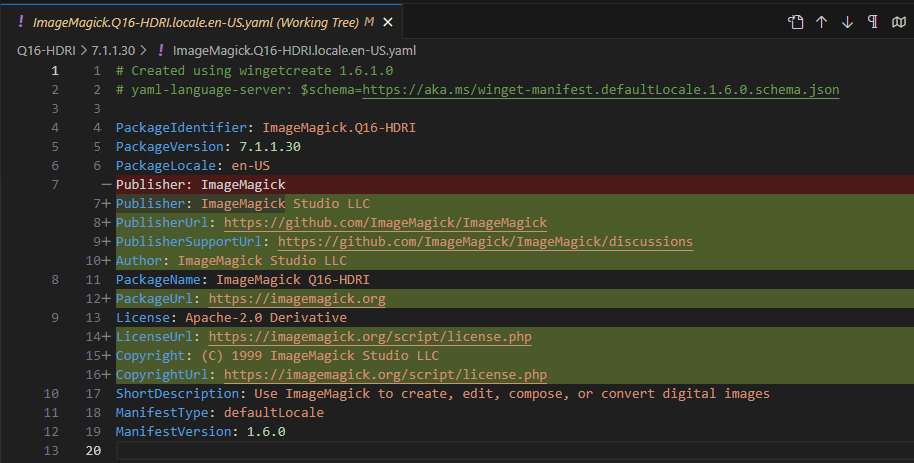Click the minus marker on removed Publisher line
914x463 pixels.
click(x=105, y=185)
